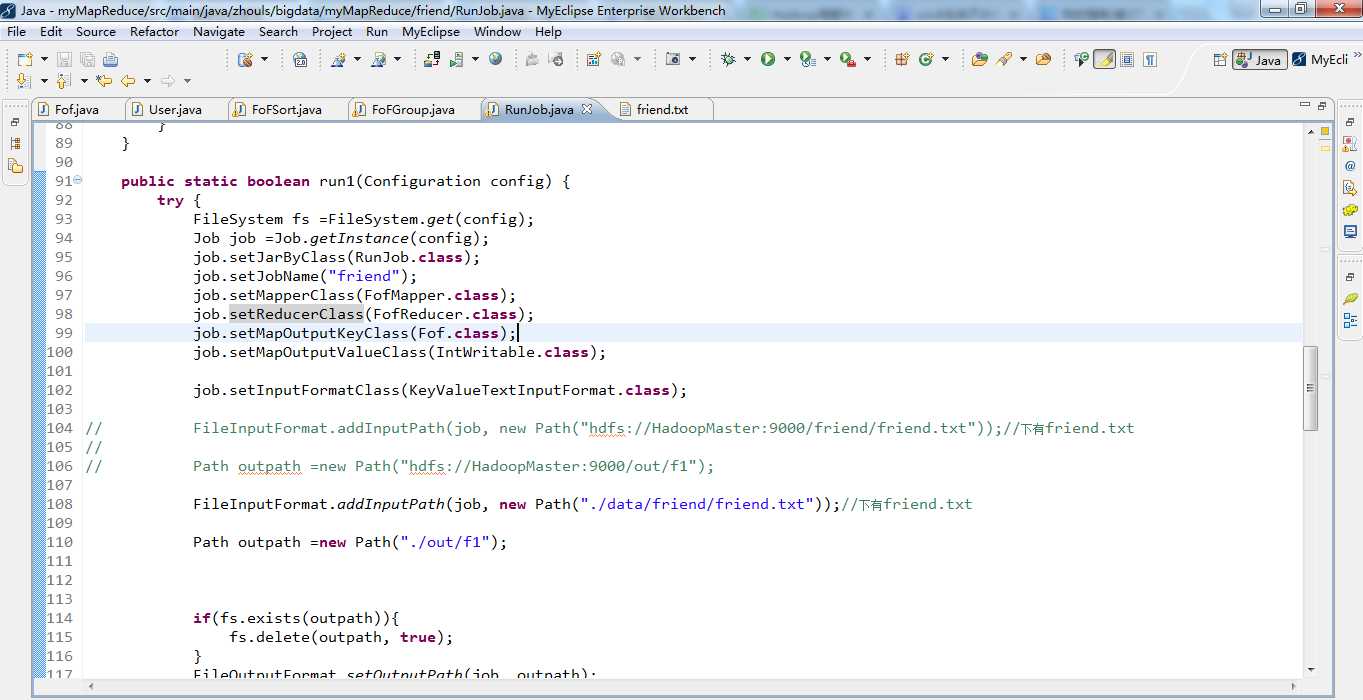Run the program with green play icon
Viewport: 1363px width, 700px height.
coord(768,60)
